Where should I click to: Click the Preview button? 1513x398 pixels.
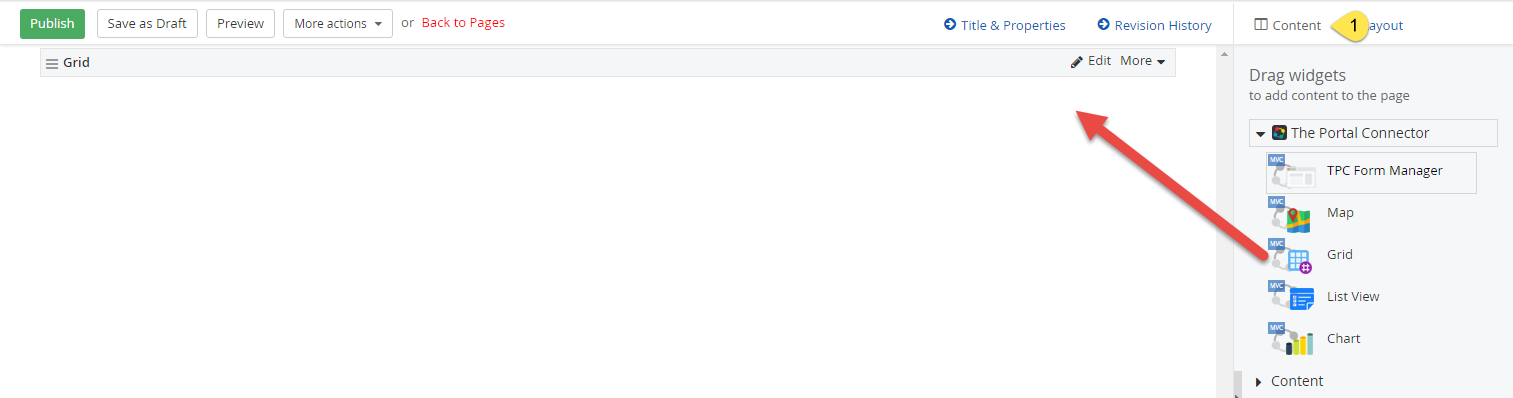pyautogui.click(x=240, y=24)
